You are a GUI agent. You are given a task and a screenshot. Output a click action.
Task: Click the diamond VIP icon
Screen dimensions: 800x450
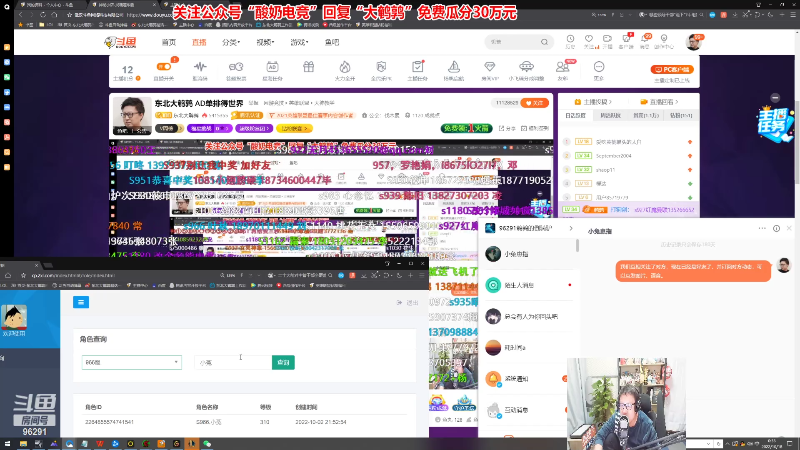(490, 67)
